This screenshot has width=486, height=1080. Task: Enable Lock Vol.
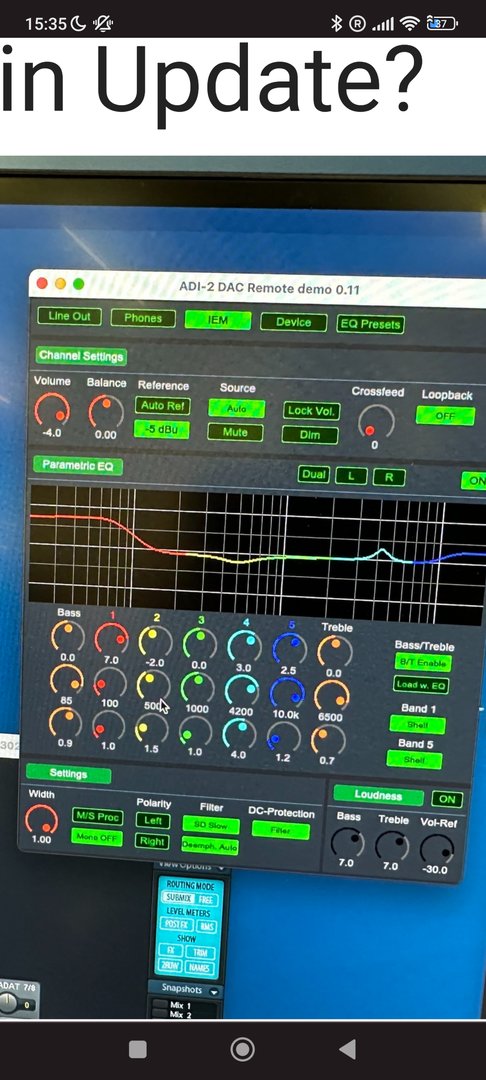pyautogui.click(x=311, y=411)
